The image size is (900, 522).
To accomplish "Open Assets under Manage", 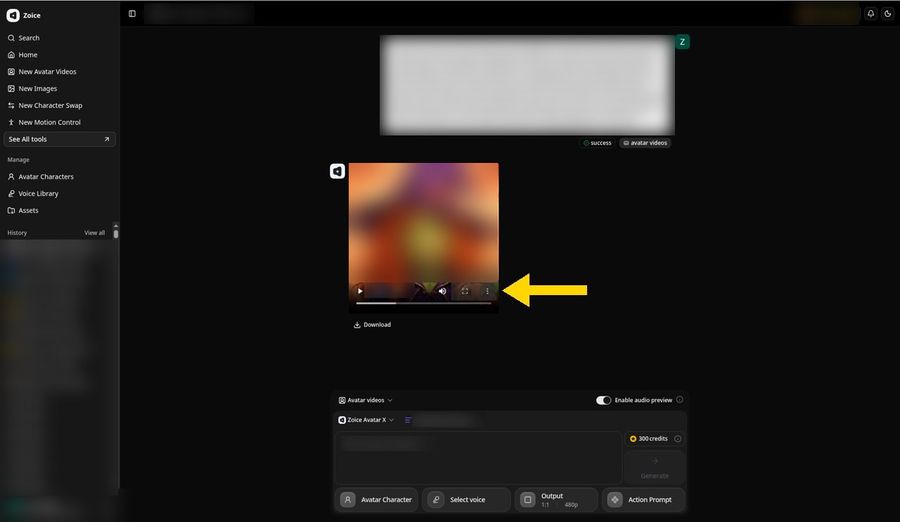I will [23, 211].
